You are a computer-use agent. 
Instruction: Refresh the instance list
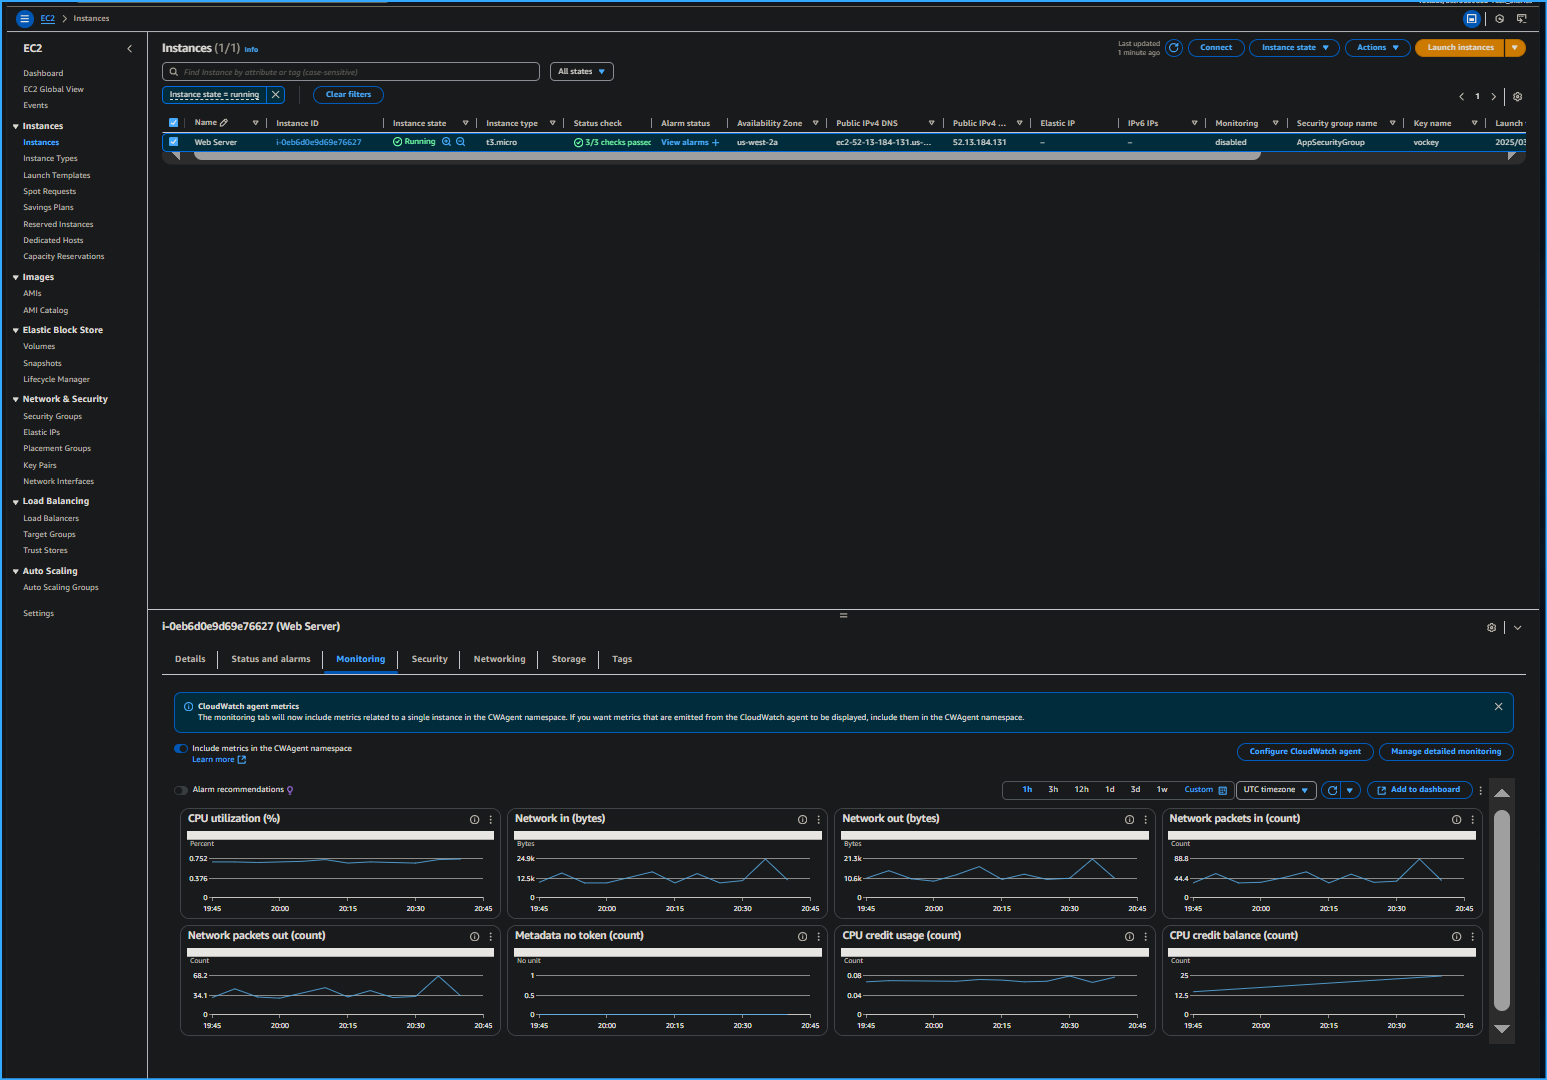pyautogui.click(x=1174, y=47)
